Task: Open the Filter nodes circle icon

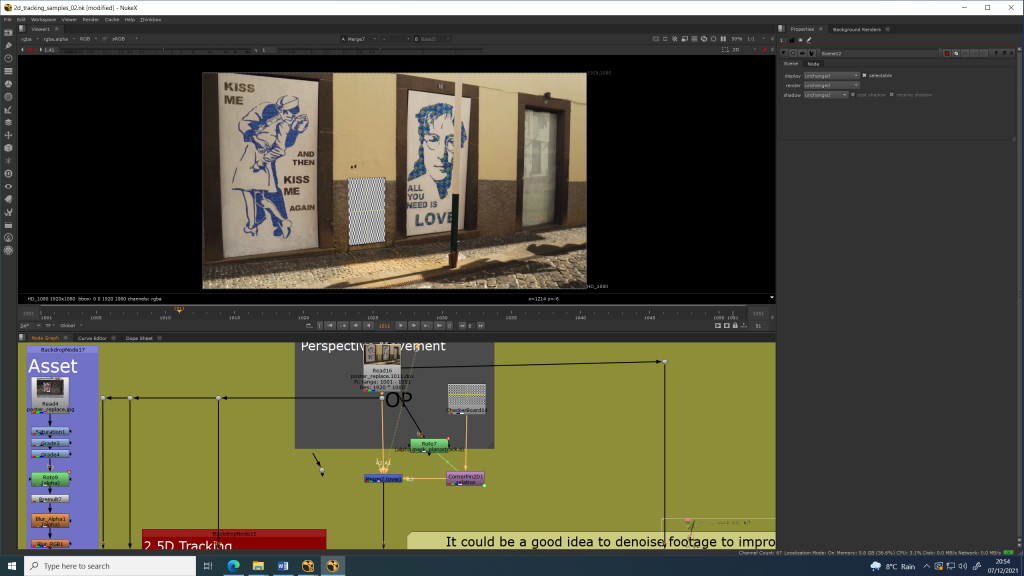Action: point(8,97)
